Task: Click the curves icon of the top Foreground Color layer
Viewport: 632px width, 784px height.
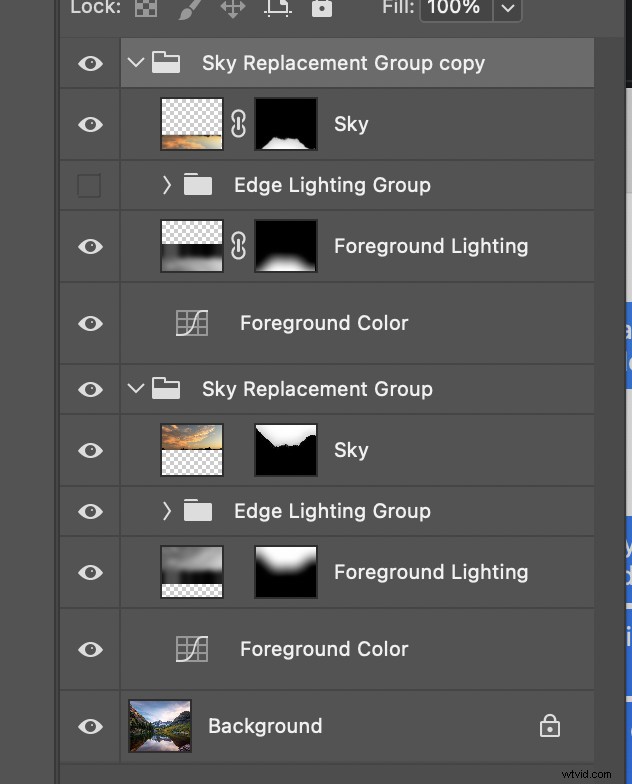Action: [x=191, y=323]
